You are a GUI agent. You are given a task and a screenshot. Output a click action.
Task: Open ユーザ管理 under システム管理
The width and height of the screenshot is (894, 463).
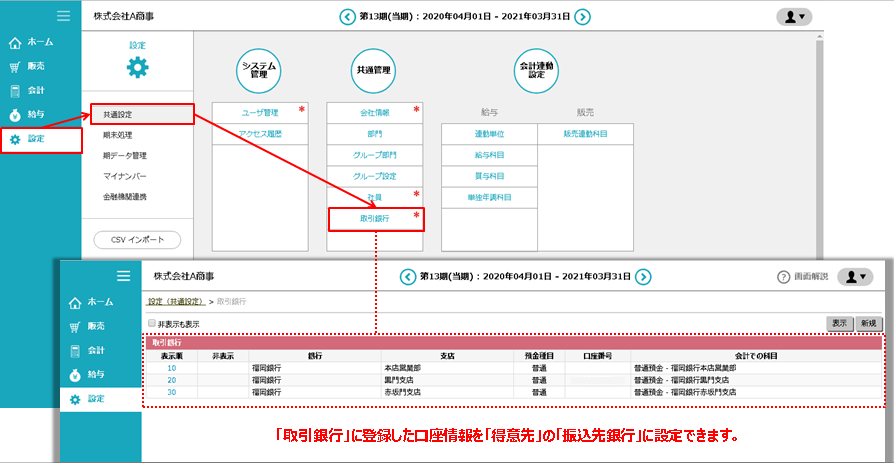point(259,113)
